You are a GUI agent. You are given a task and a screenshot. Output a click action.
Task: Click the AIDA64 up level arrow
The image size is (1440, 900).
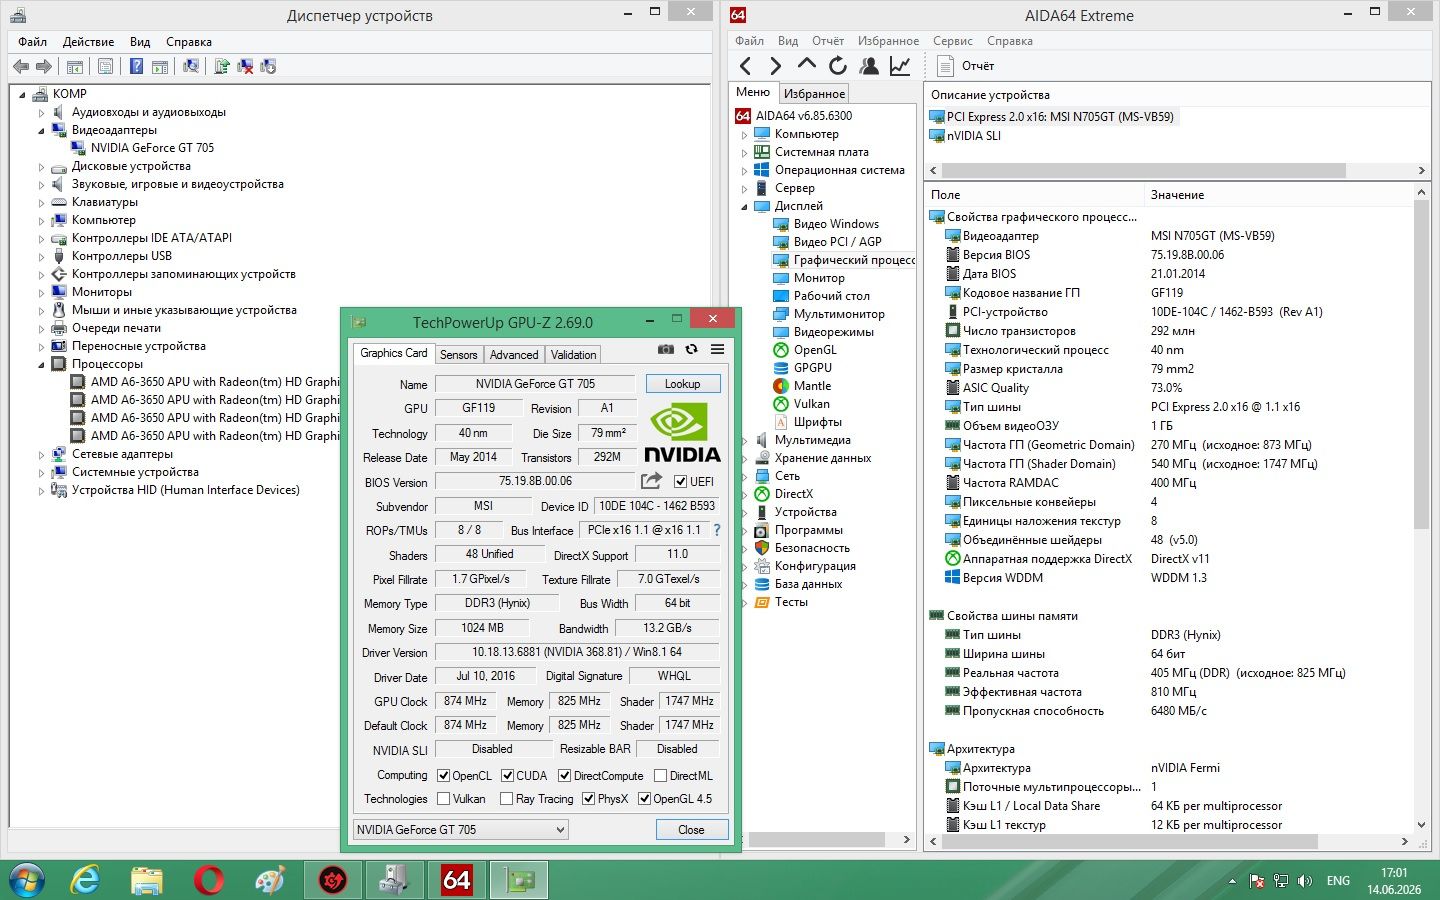click(806, 64)
